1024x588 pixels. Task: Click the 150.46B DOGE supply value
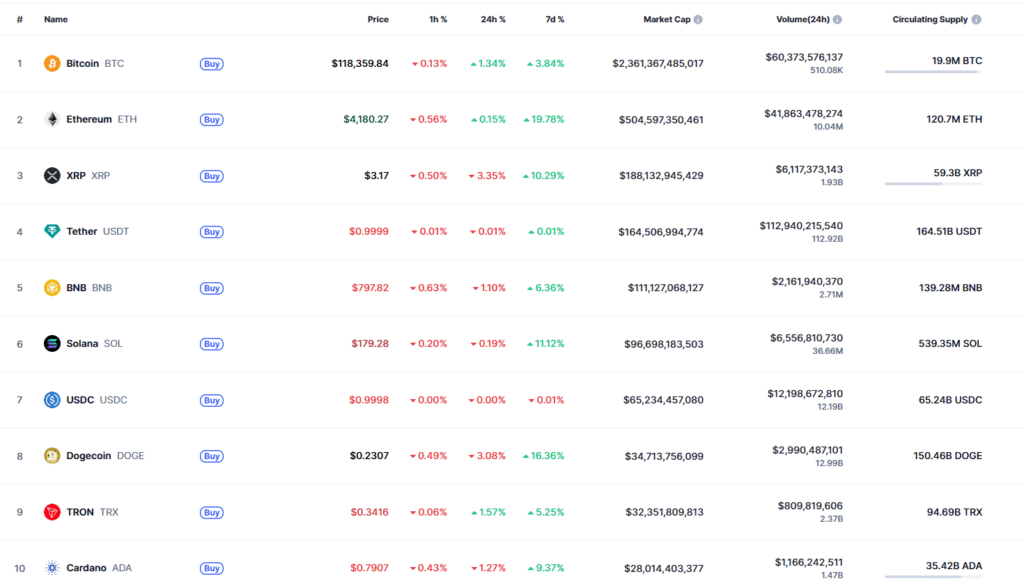click(x=948, y=455)
